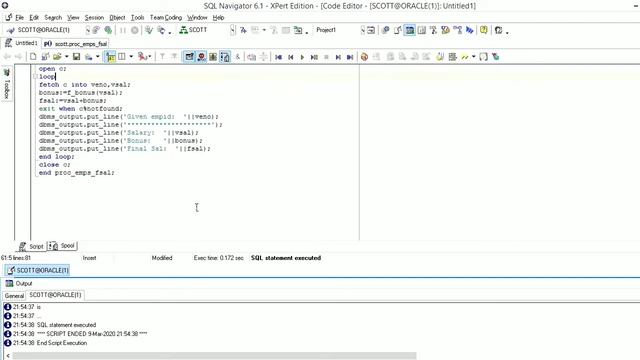Screen dimensions: 640x360
Task: Click the red bug debug icon
Action: coord(201,57)
